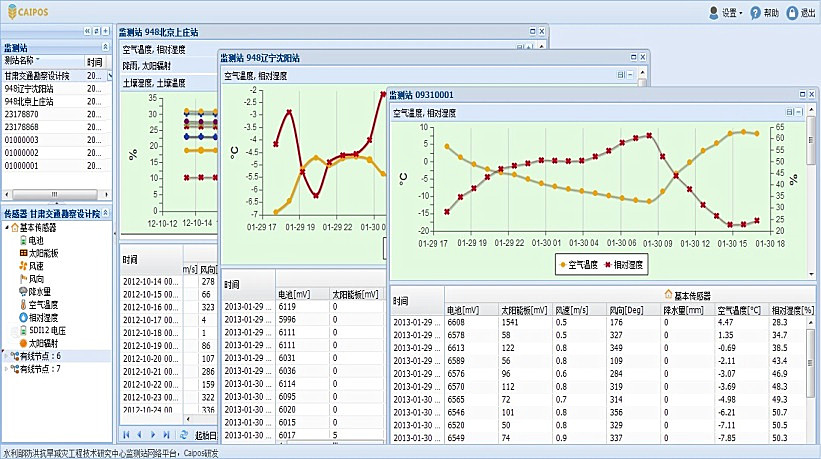Screen dimensions: 821x459
Task: Go to previous page in 北京上庄站 table
Action: (139, 434)
